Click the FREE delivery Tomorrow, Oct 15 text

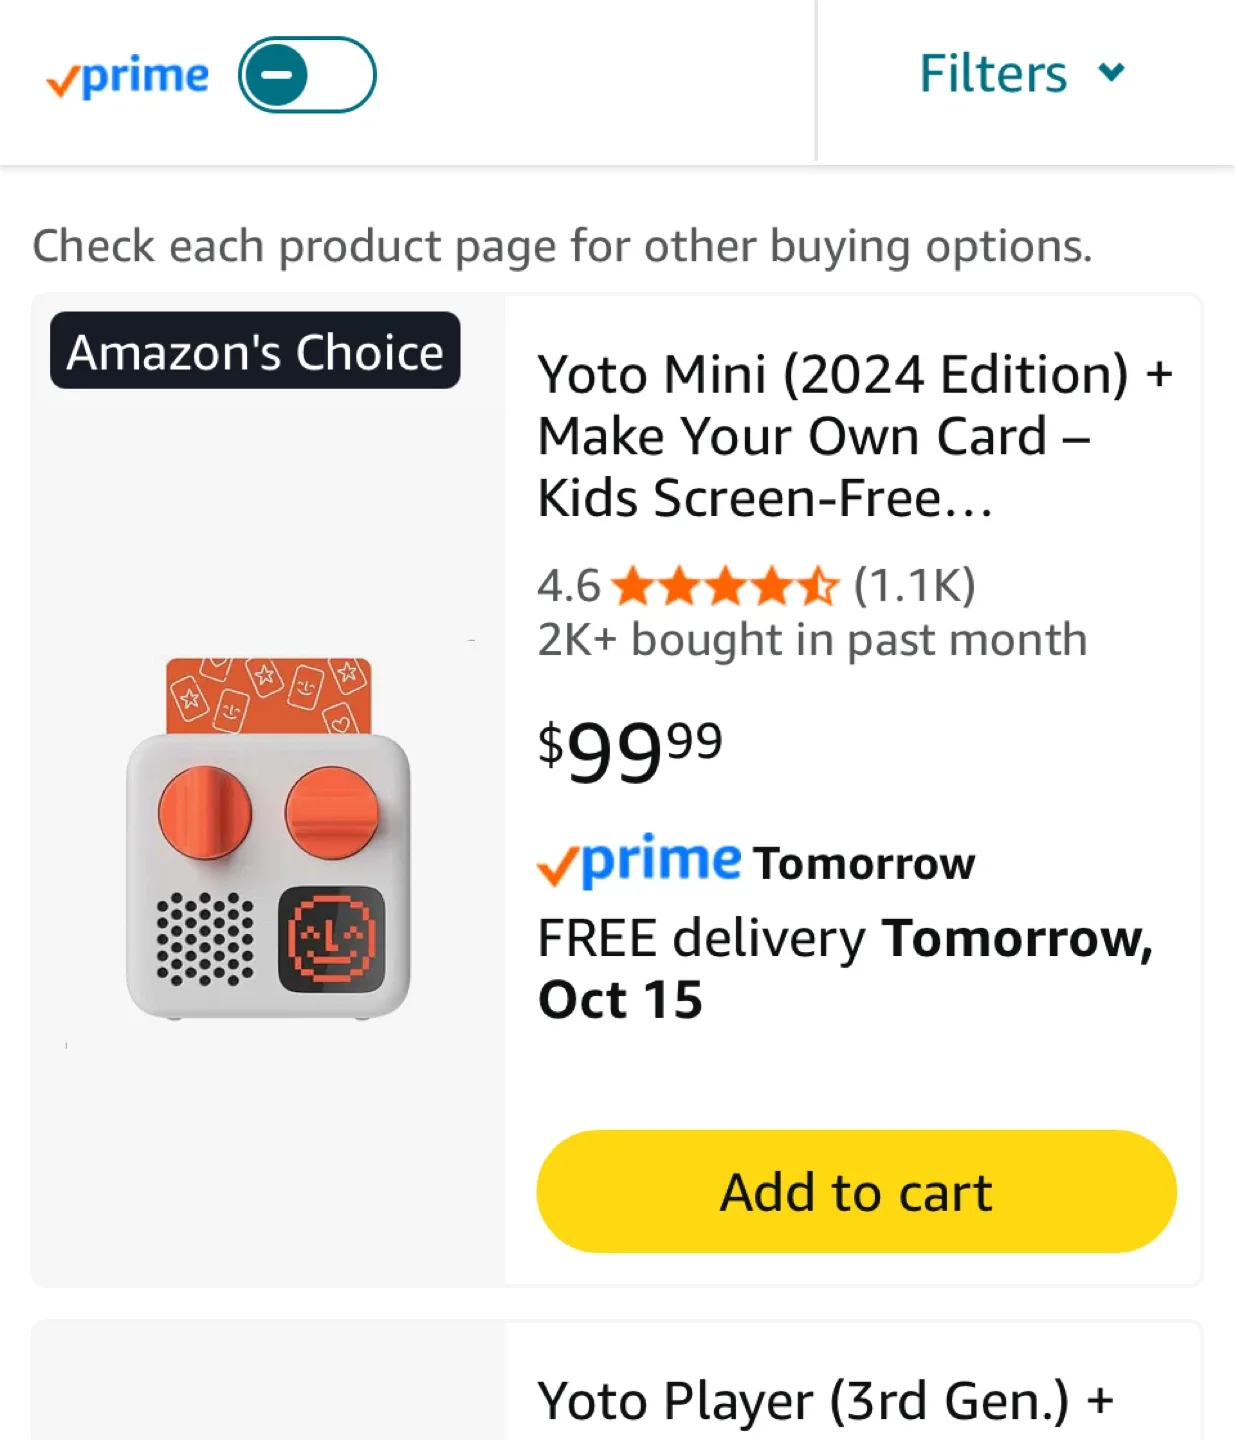click(x=845, y=968)
